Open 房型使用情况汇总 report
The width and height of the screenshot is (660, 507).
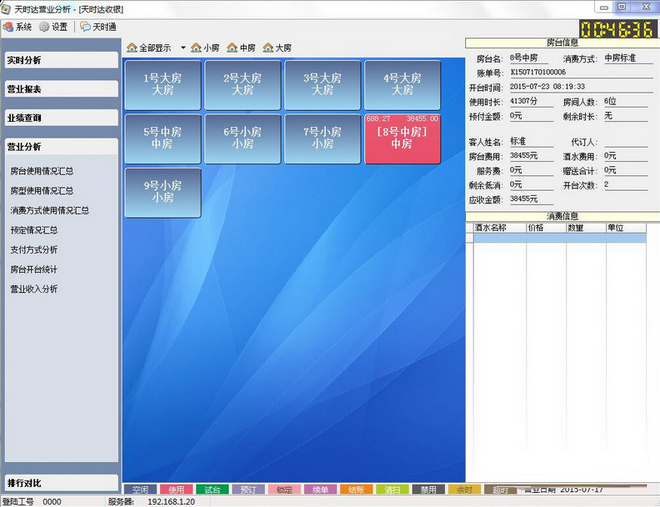42,191
